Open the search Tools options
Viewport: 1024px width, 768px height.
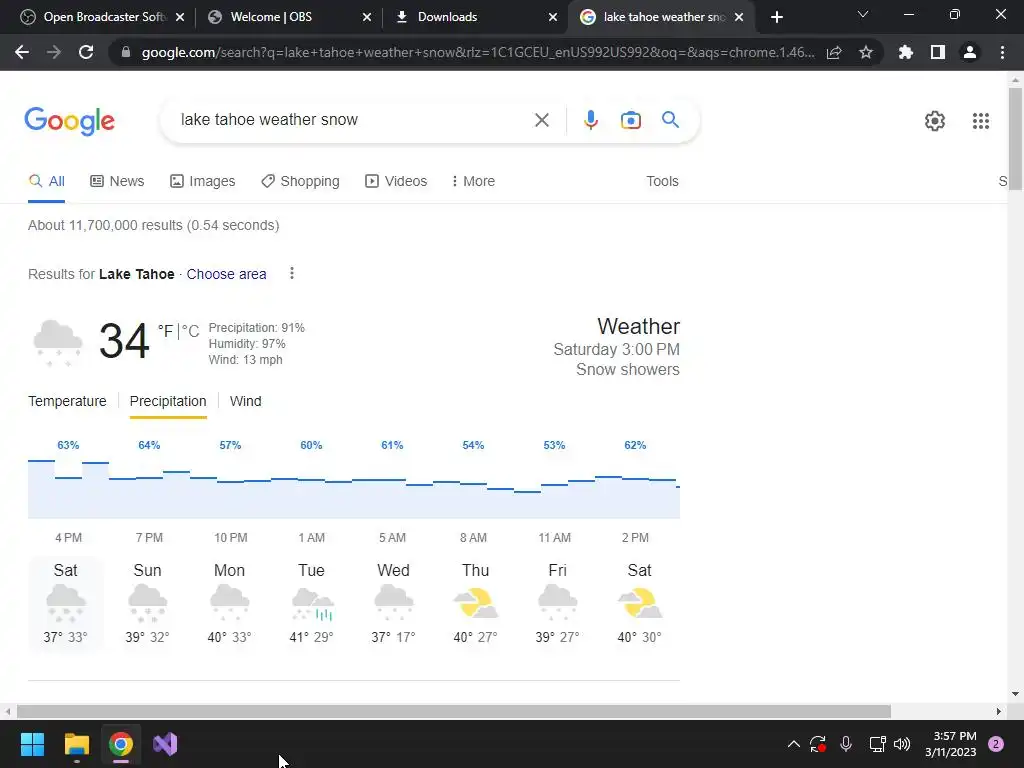click(x=662, y=181)
